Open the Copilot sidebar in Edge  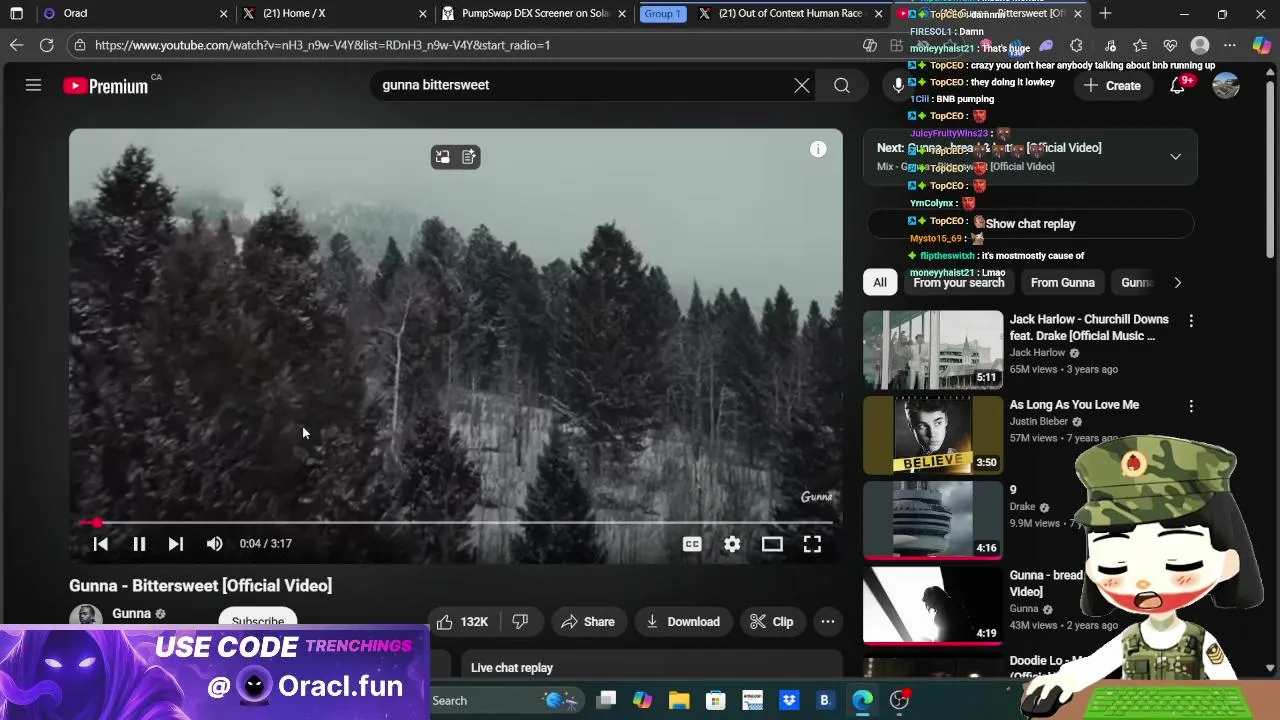point(1262,45)
